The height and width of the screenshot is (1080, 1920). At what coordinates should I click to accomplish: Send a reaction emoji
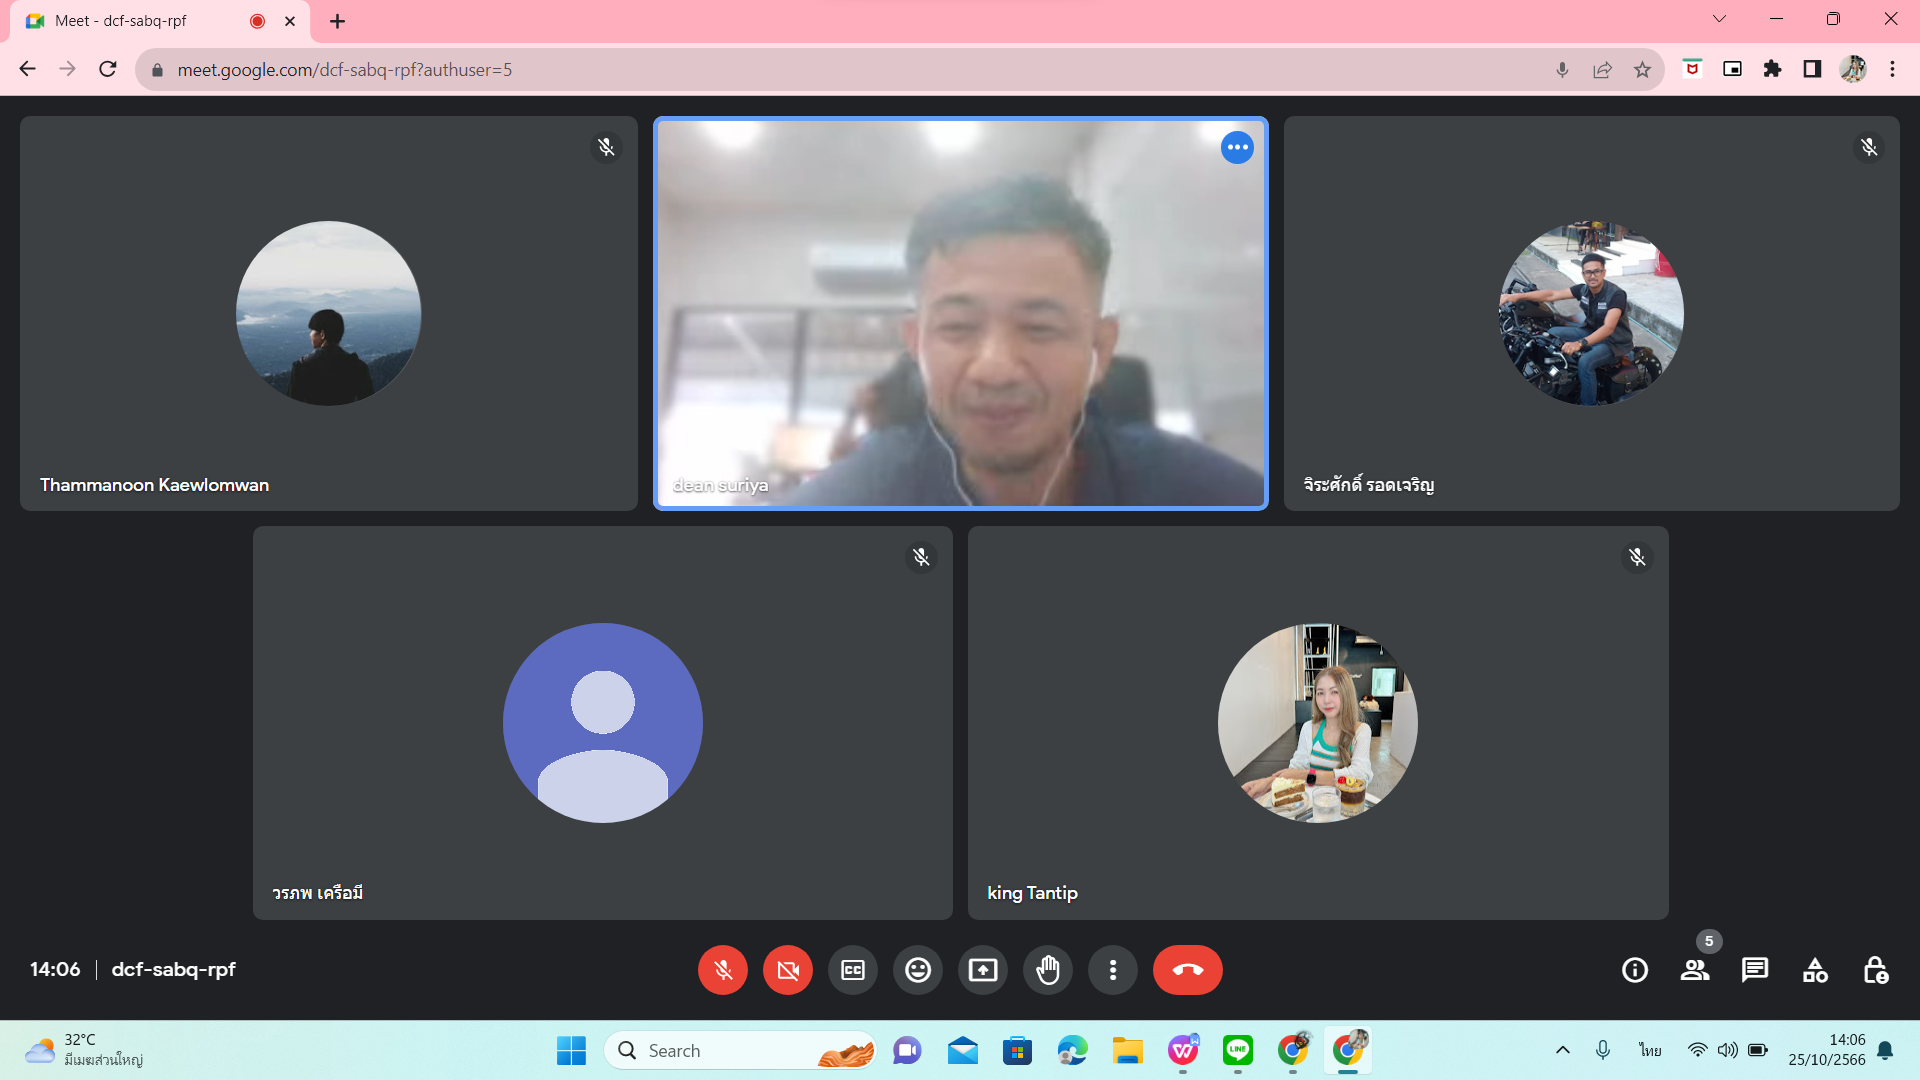918,970
